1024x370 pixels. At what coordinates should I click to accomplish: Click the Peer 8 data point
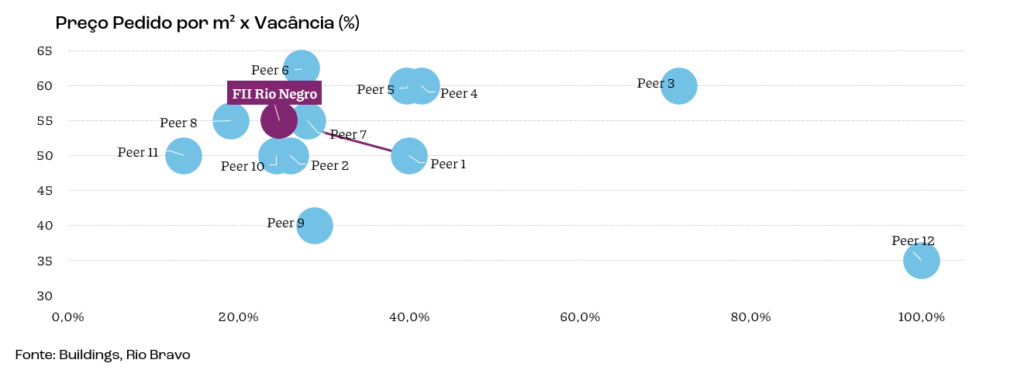(231, 121)
